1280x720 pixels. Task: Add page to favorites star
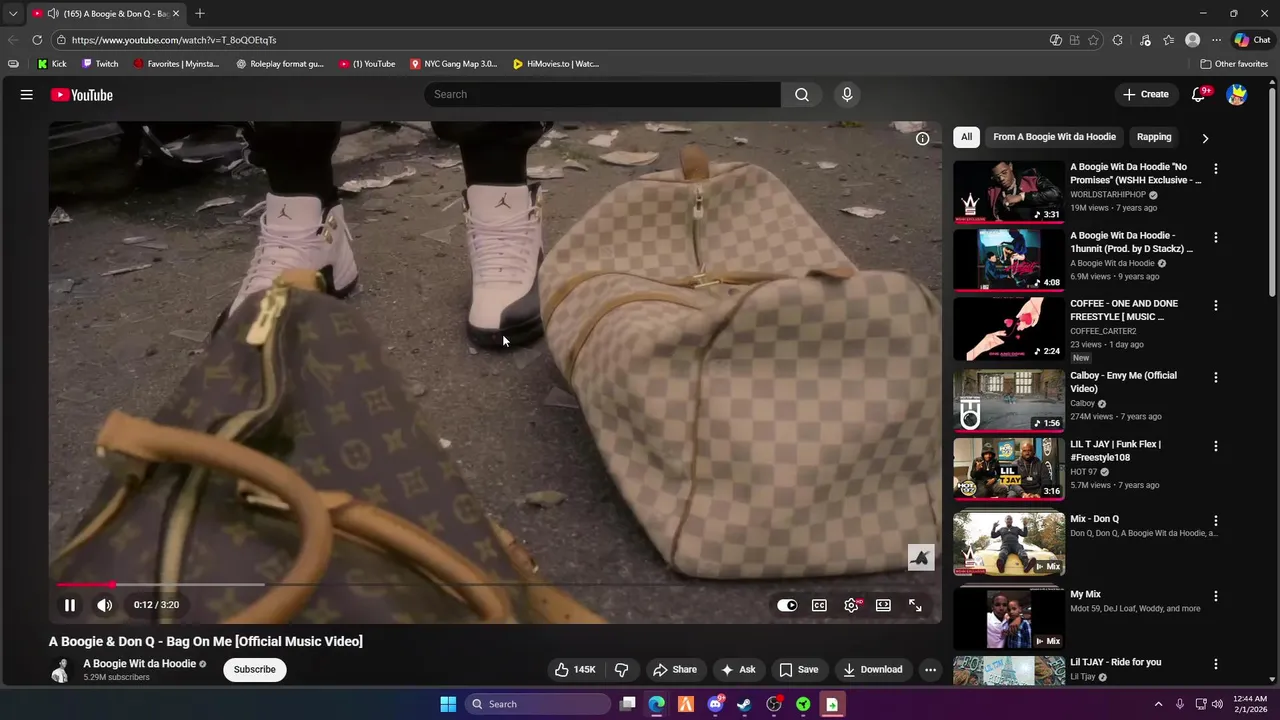click(1093, 40)
